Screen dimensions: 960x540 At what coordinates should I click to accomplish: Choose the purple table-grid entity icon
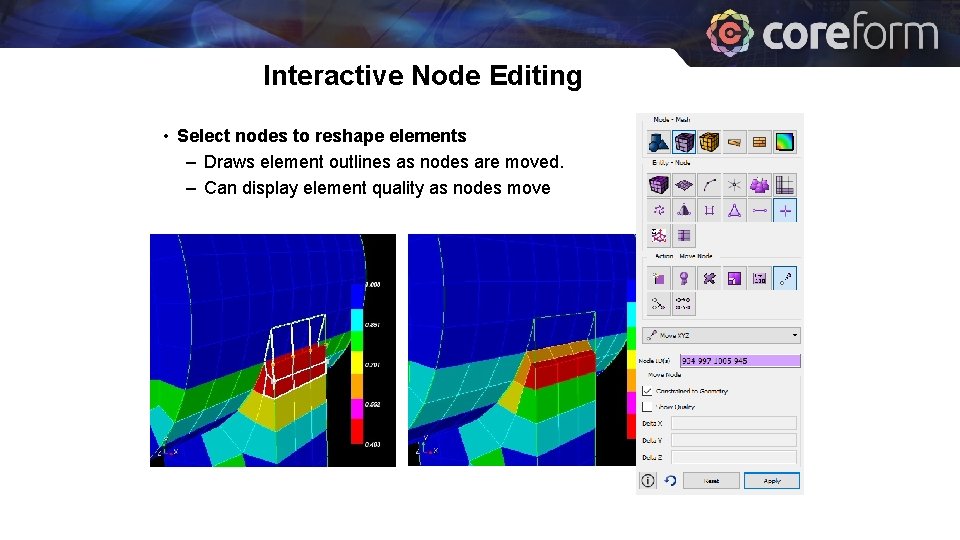coord(683,235)
